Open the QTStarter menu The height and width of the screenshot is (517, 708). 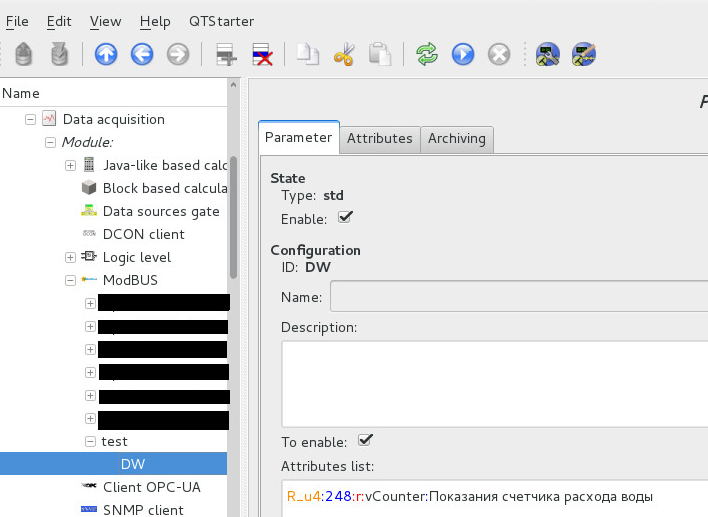[221, 21]
